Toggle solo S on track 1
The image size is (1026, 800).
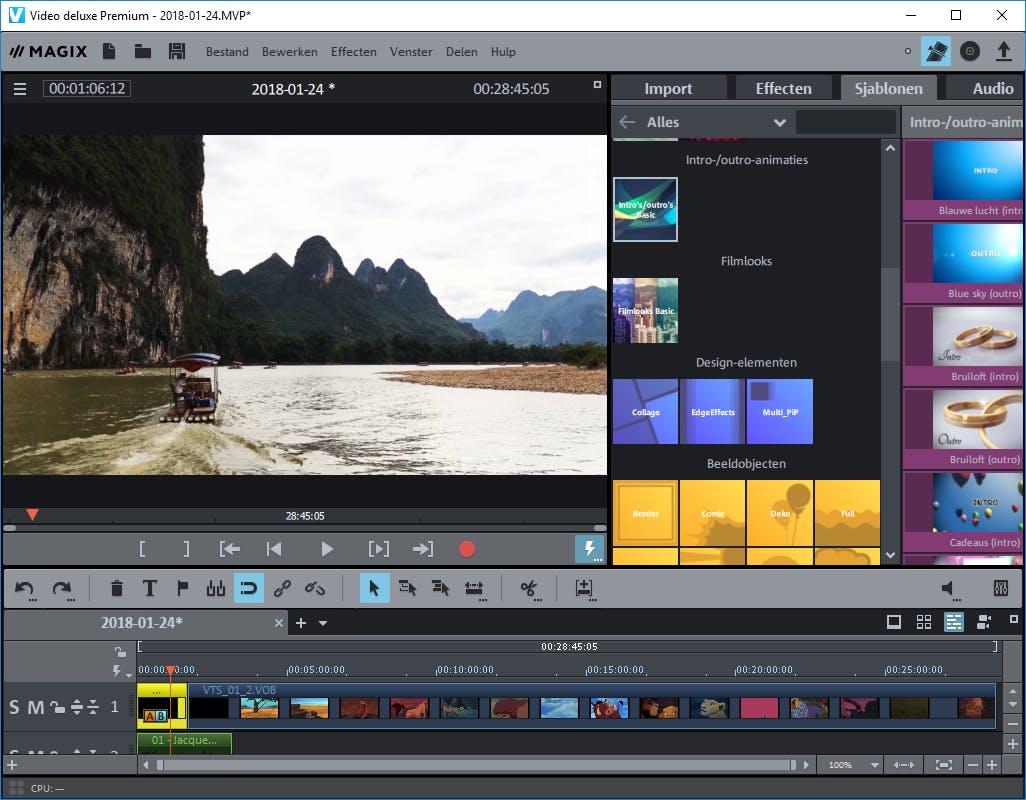click(14, 708)
